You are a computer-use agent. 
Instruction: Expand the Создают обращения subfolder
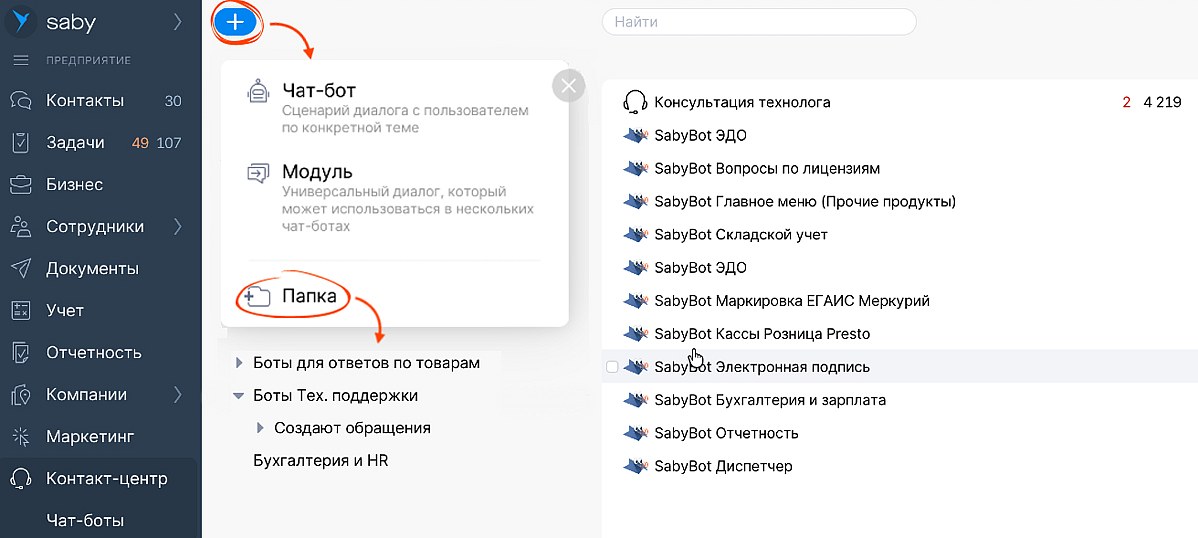[x=260, y=428]
